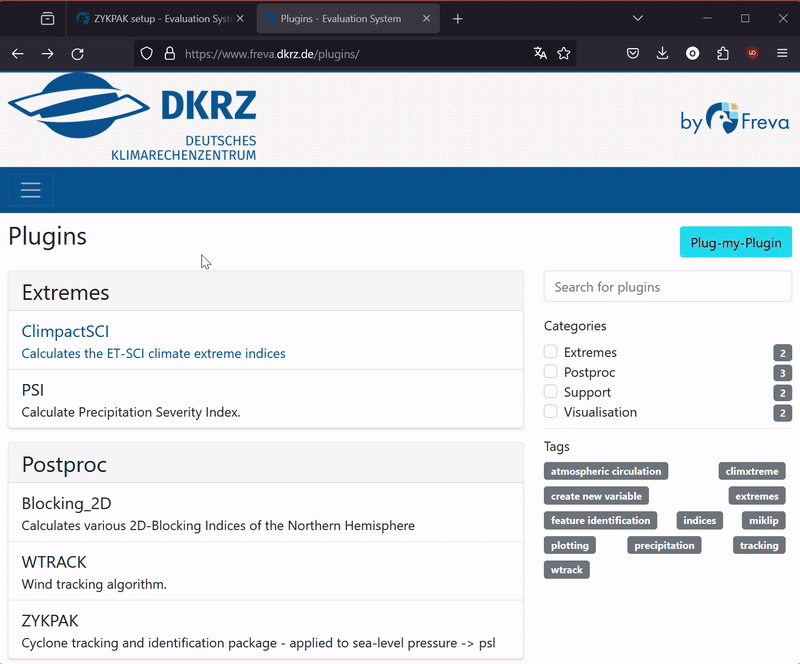Close the ZYKPAK setup tab
Viewport: 800px width, 664px height.
click(240, 18)
